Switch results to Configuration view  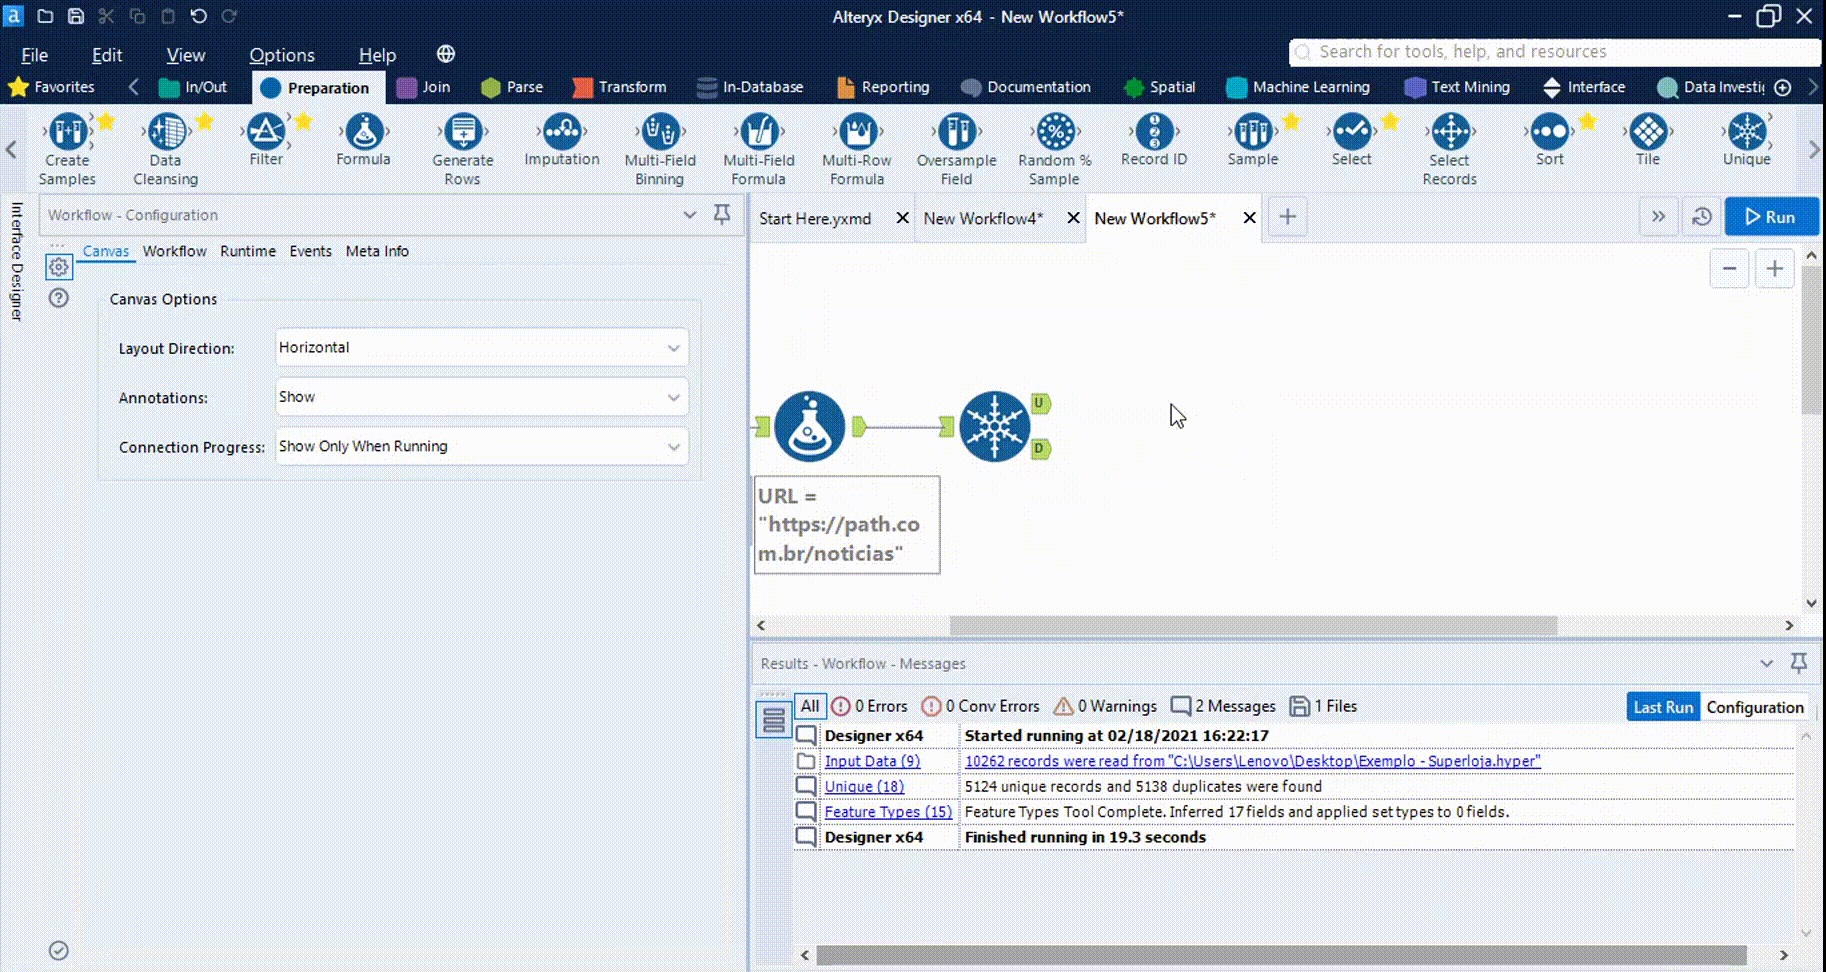1754,707
